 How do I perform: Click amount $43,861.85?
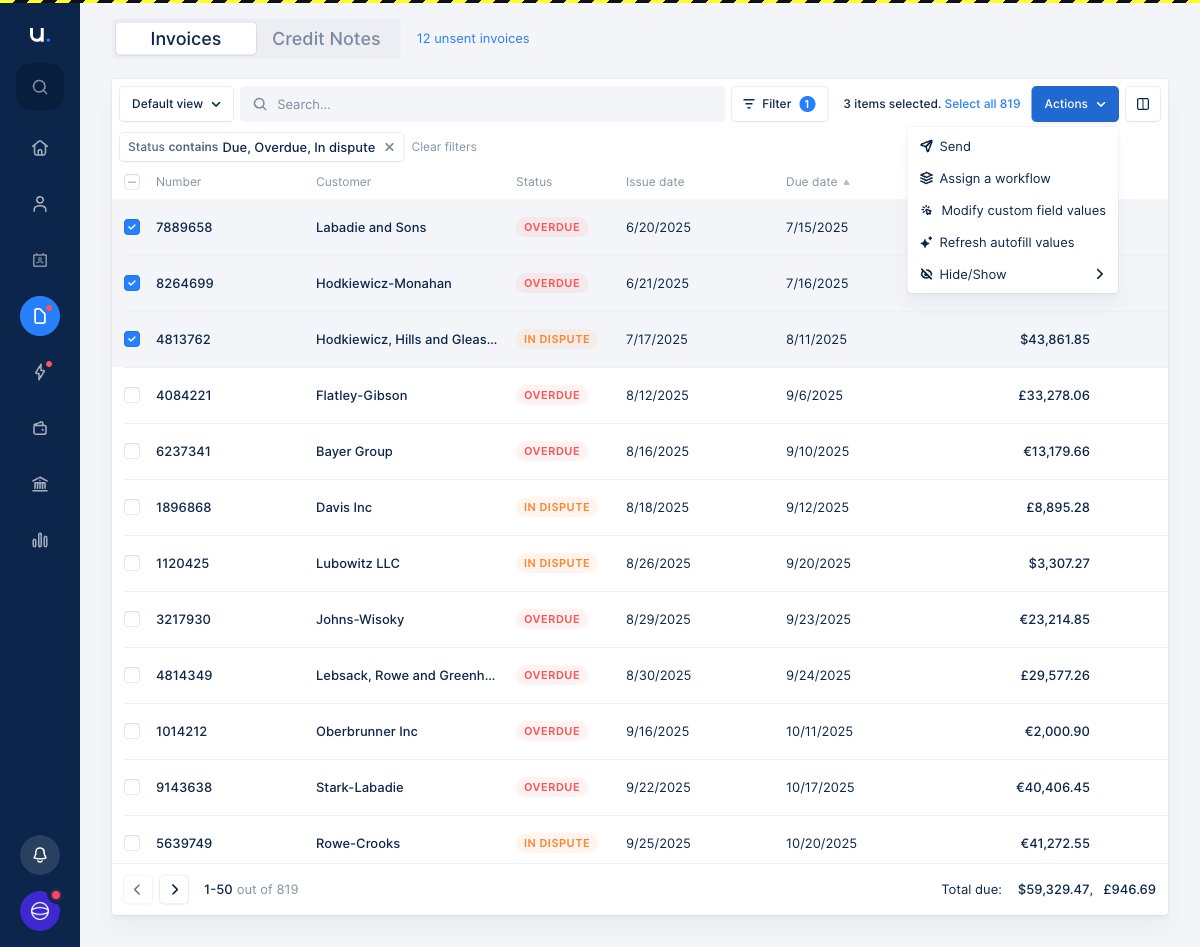[x=1055, y=339]
